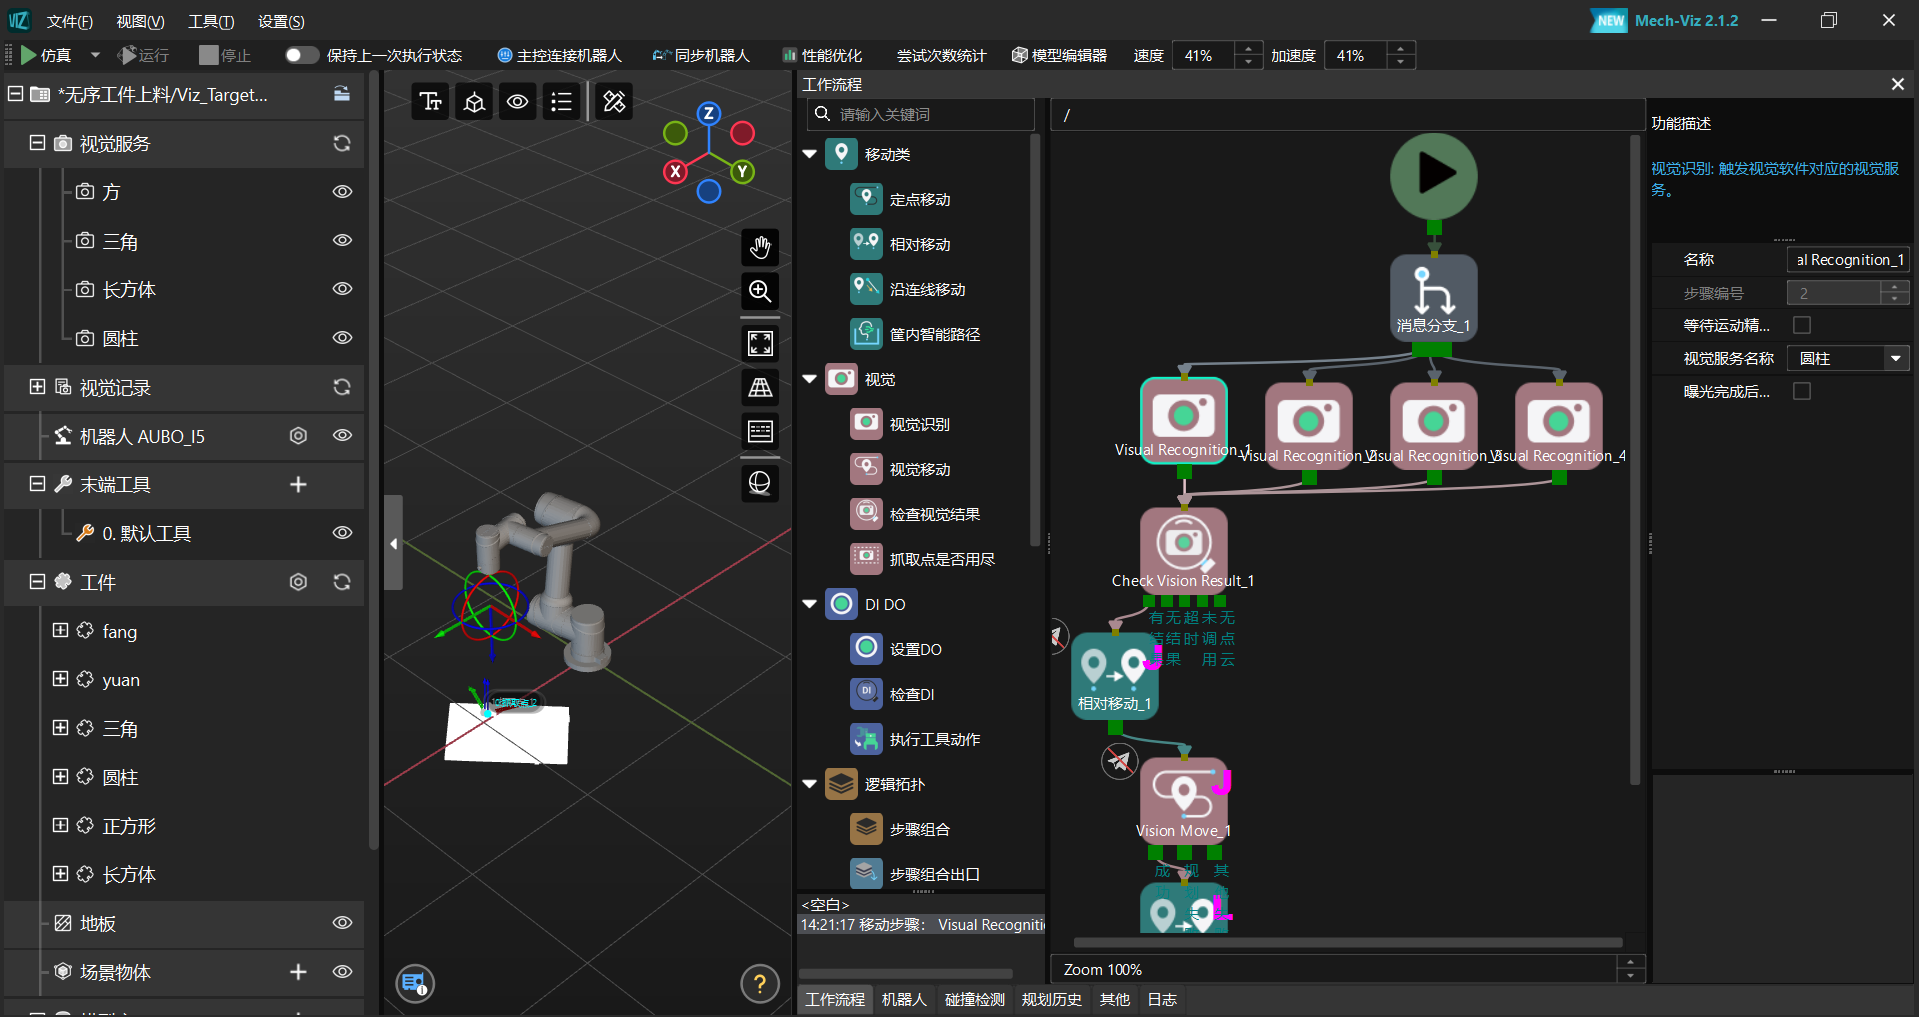Click the help question mark icon

[x=759, y=984]
